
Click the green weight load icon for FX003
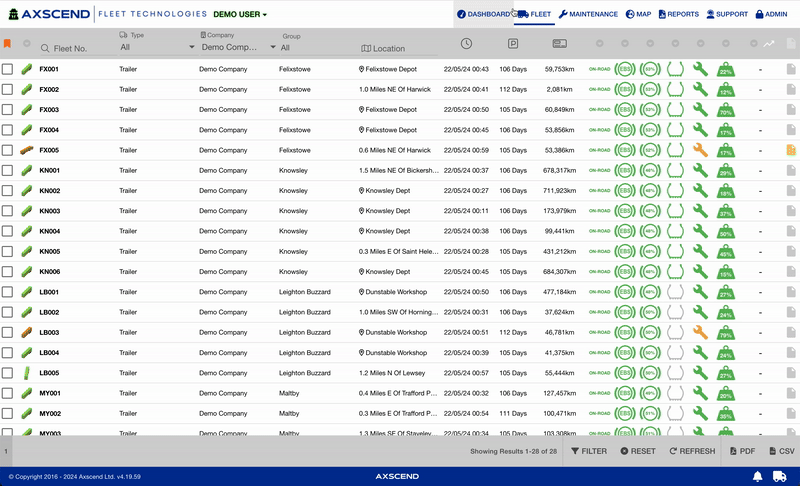(726, 110)
